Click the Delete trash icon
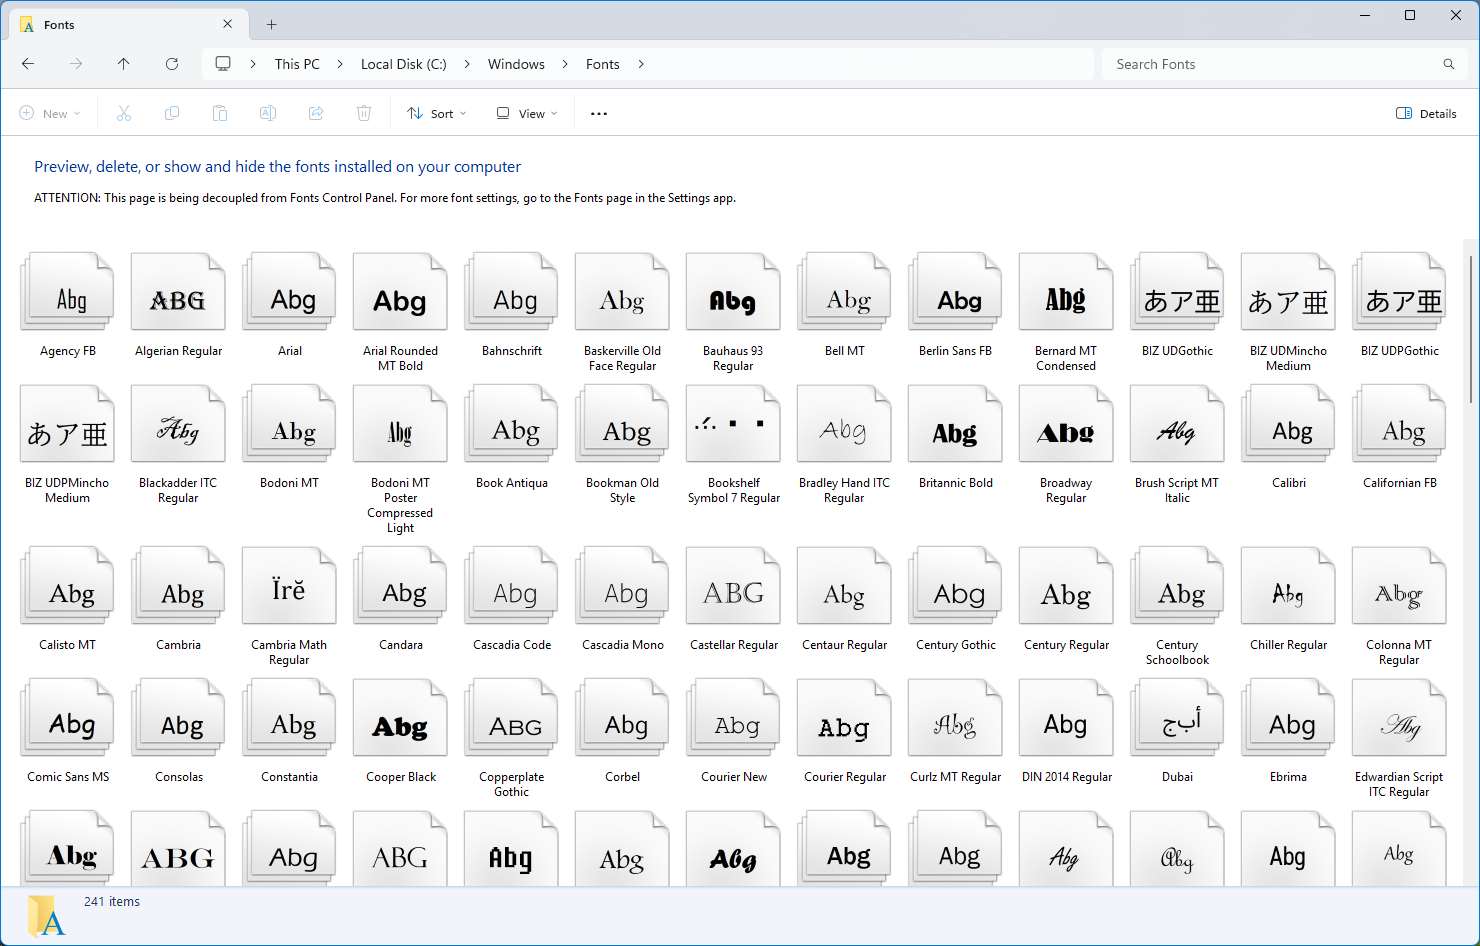Image resolution: width=1480 pixels, height=946 pixels. [x=364, y=113]
